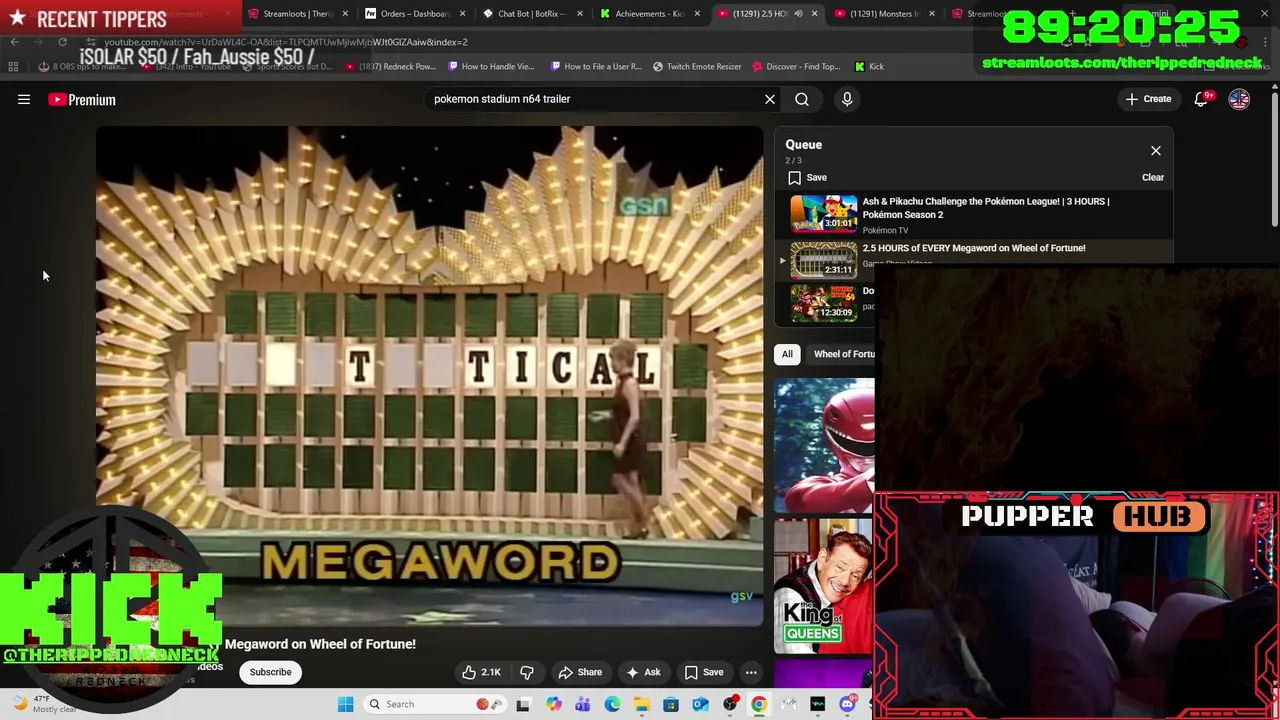Save the video below the player
The height and width of the screenshot is (720, 1280).
[703, 672]
